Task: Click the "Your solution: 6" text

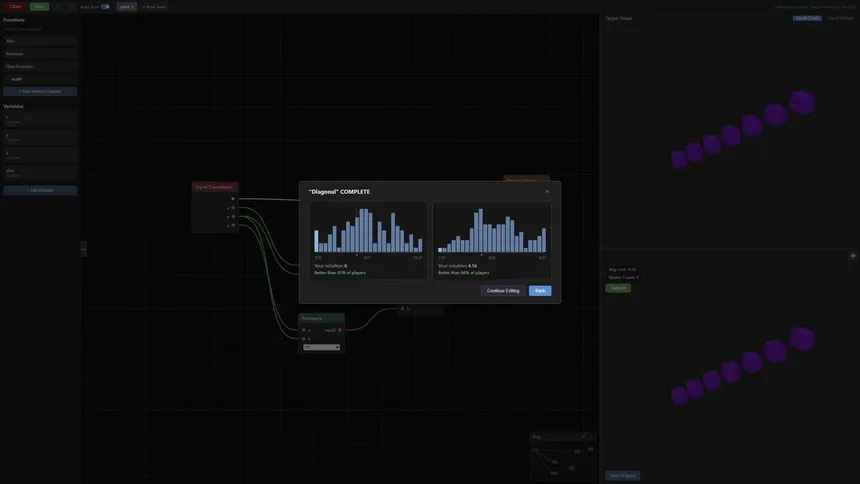Action: click(330, 266)
